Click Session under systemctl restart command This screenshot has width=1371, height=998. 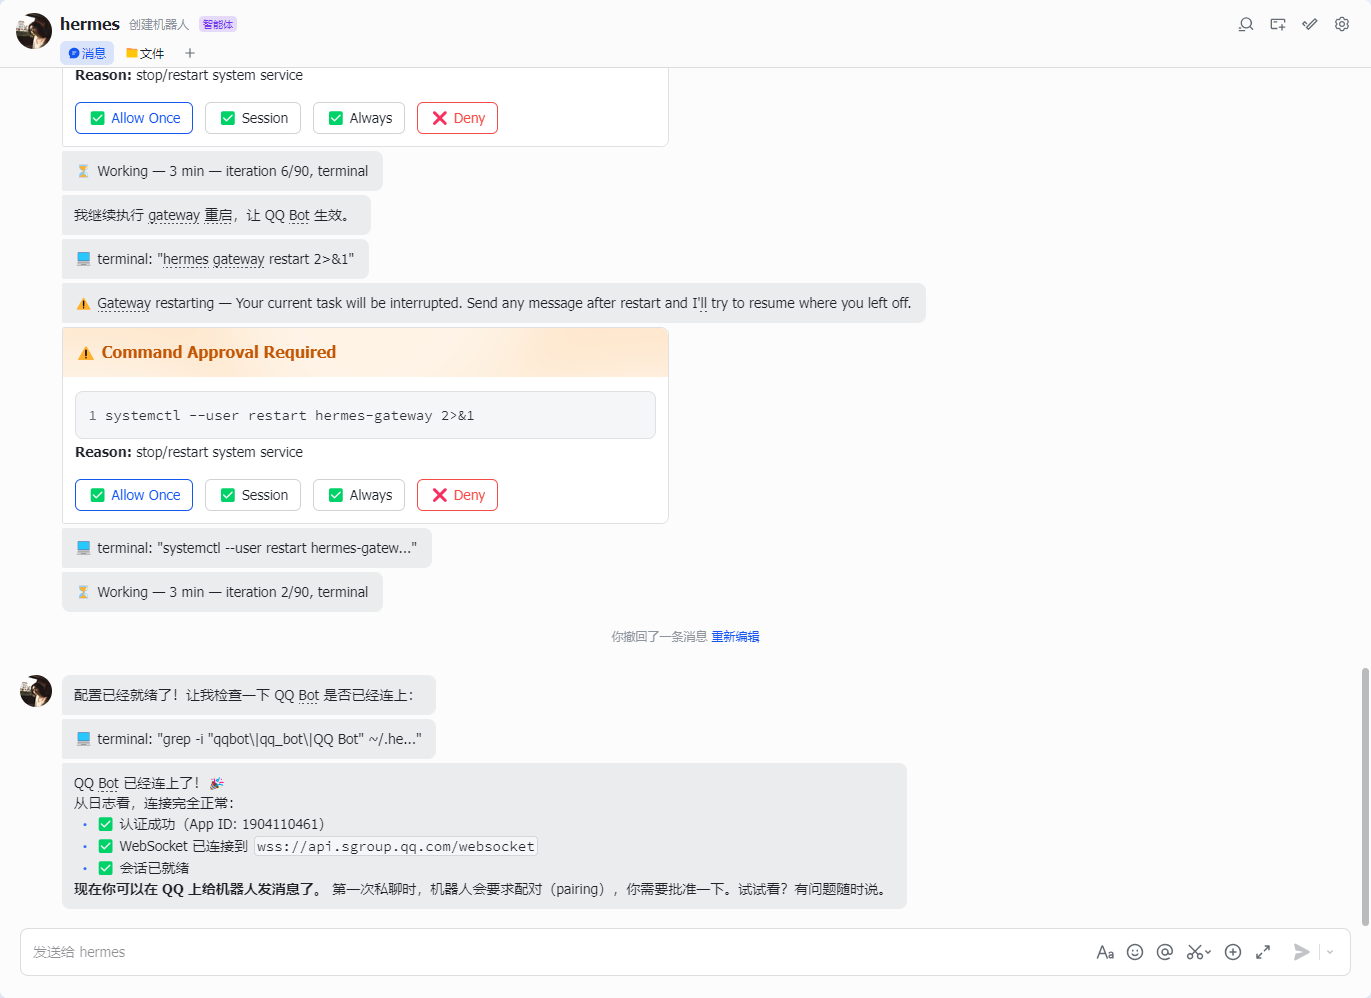[253, 495]
